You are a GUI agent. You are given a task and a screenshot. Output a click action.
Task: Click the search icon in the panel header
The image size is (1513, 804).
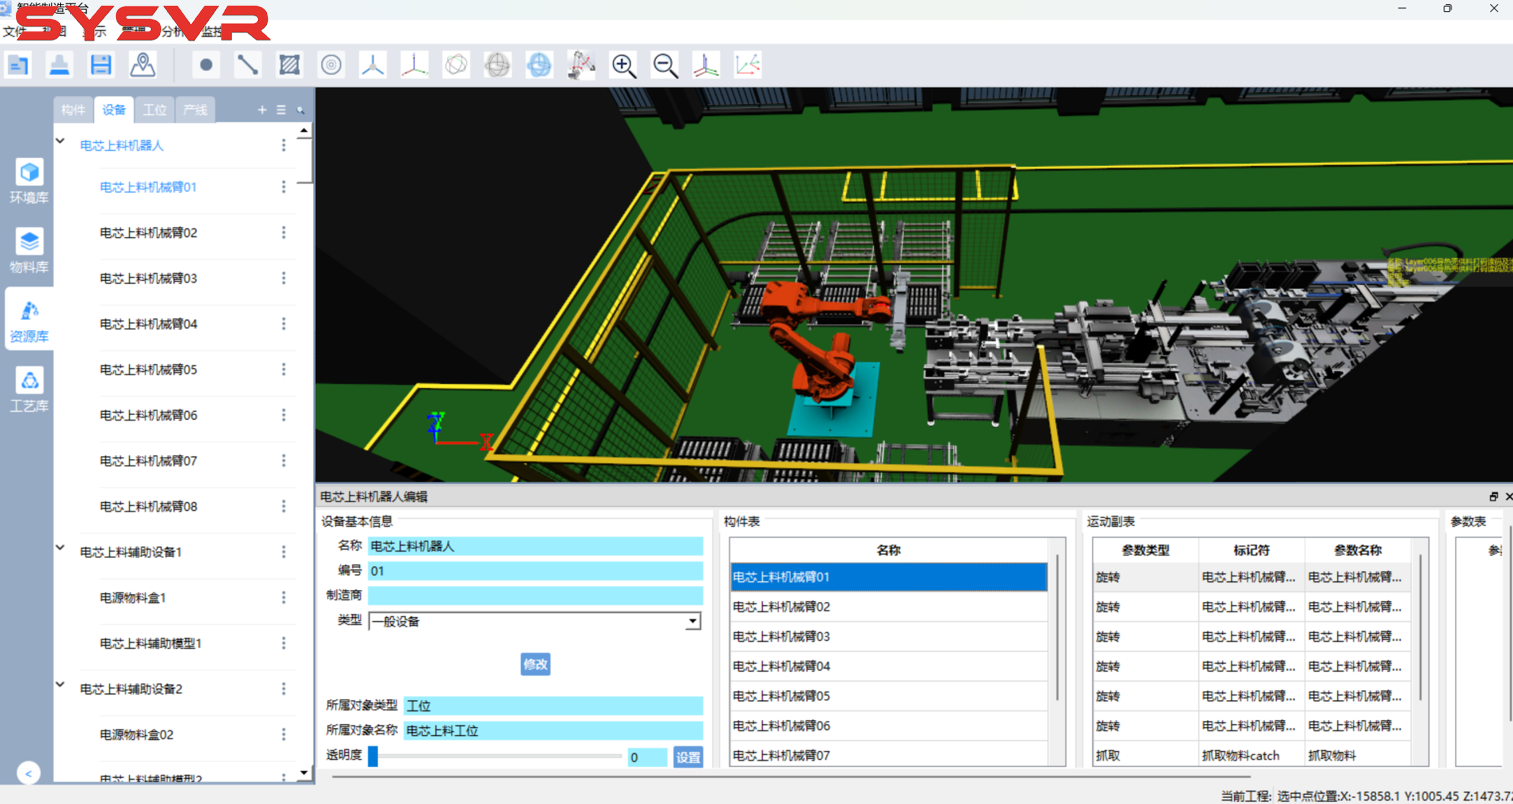pyautogui.click(x=300, y=110)
